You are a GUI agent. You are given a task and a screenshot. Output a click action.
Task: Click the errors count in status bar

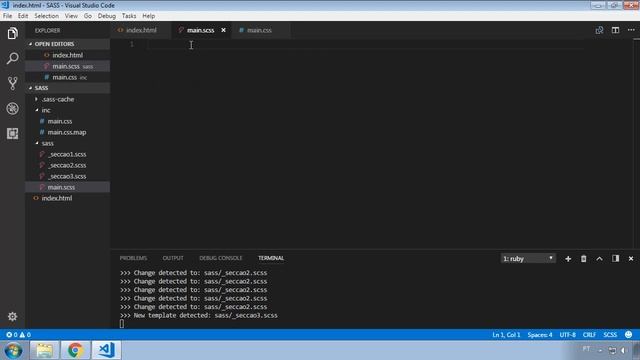tap(12, 335)
